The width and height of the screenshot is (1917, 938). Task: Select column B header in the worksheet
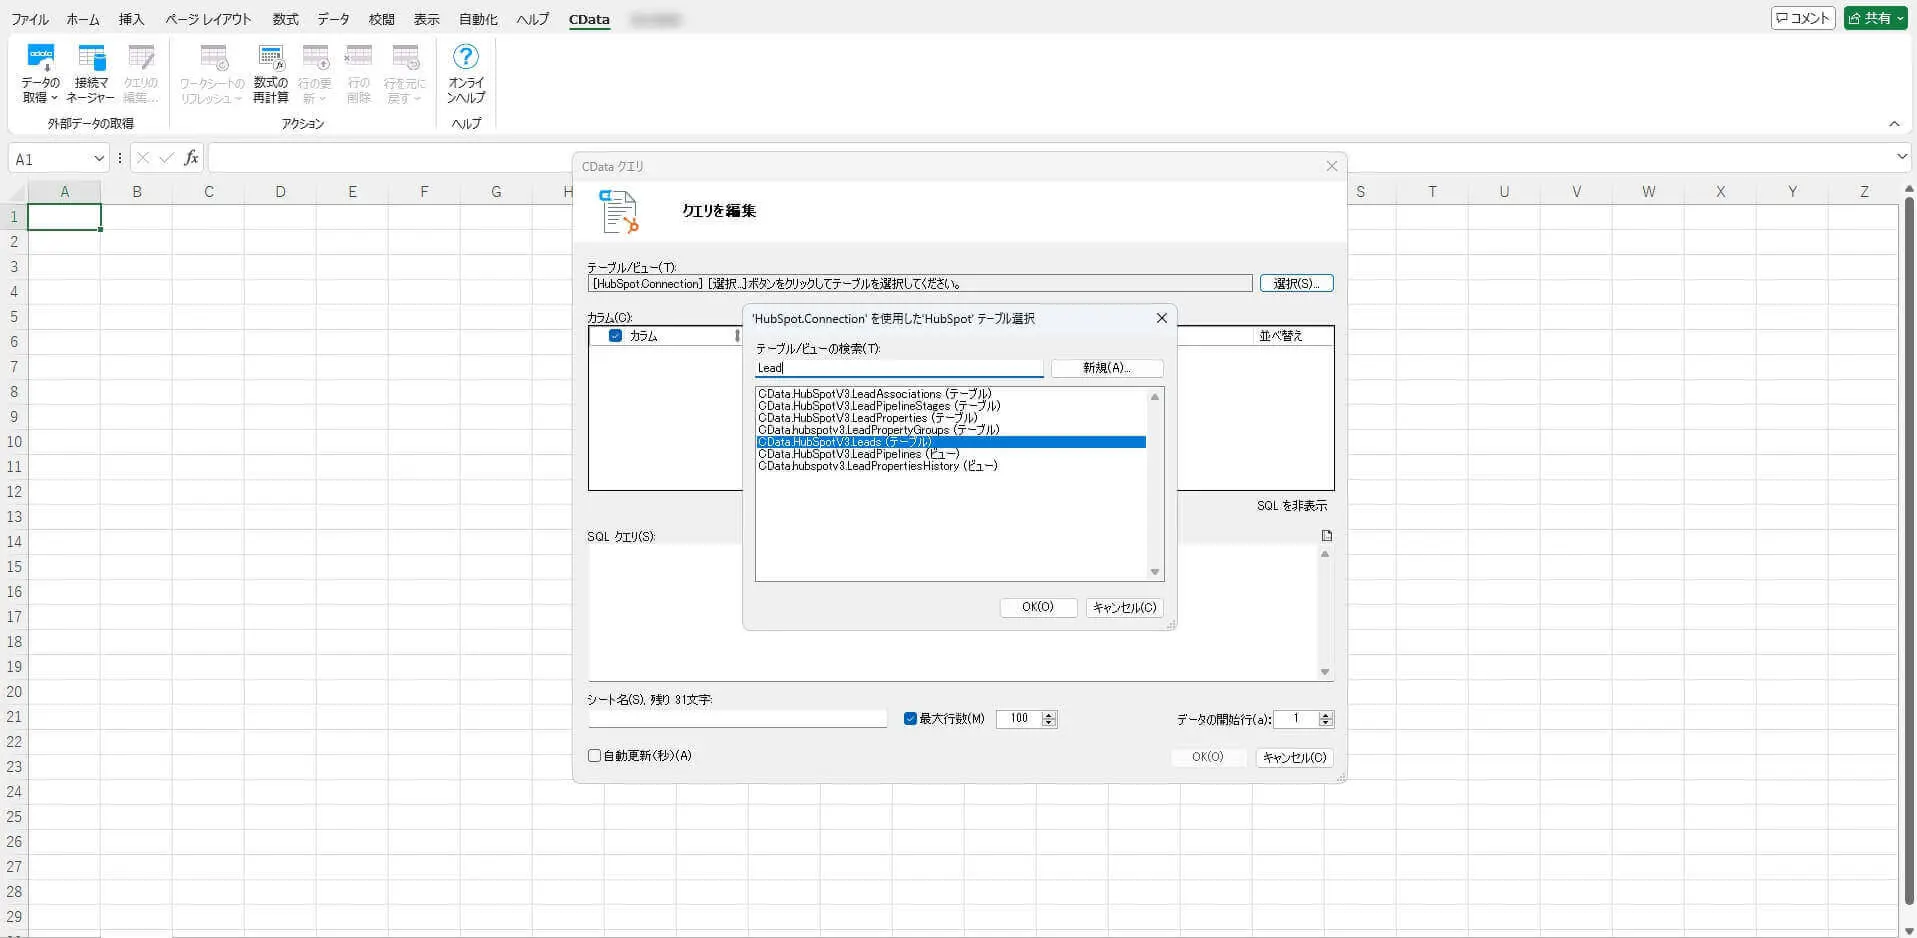137,192
